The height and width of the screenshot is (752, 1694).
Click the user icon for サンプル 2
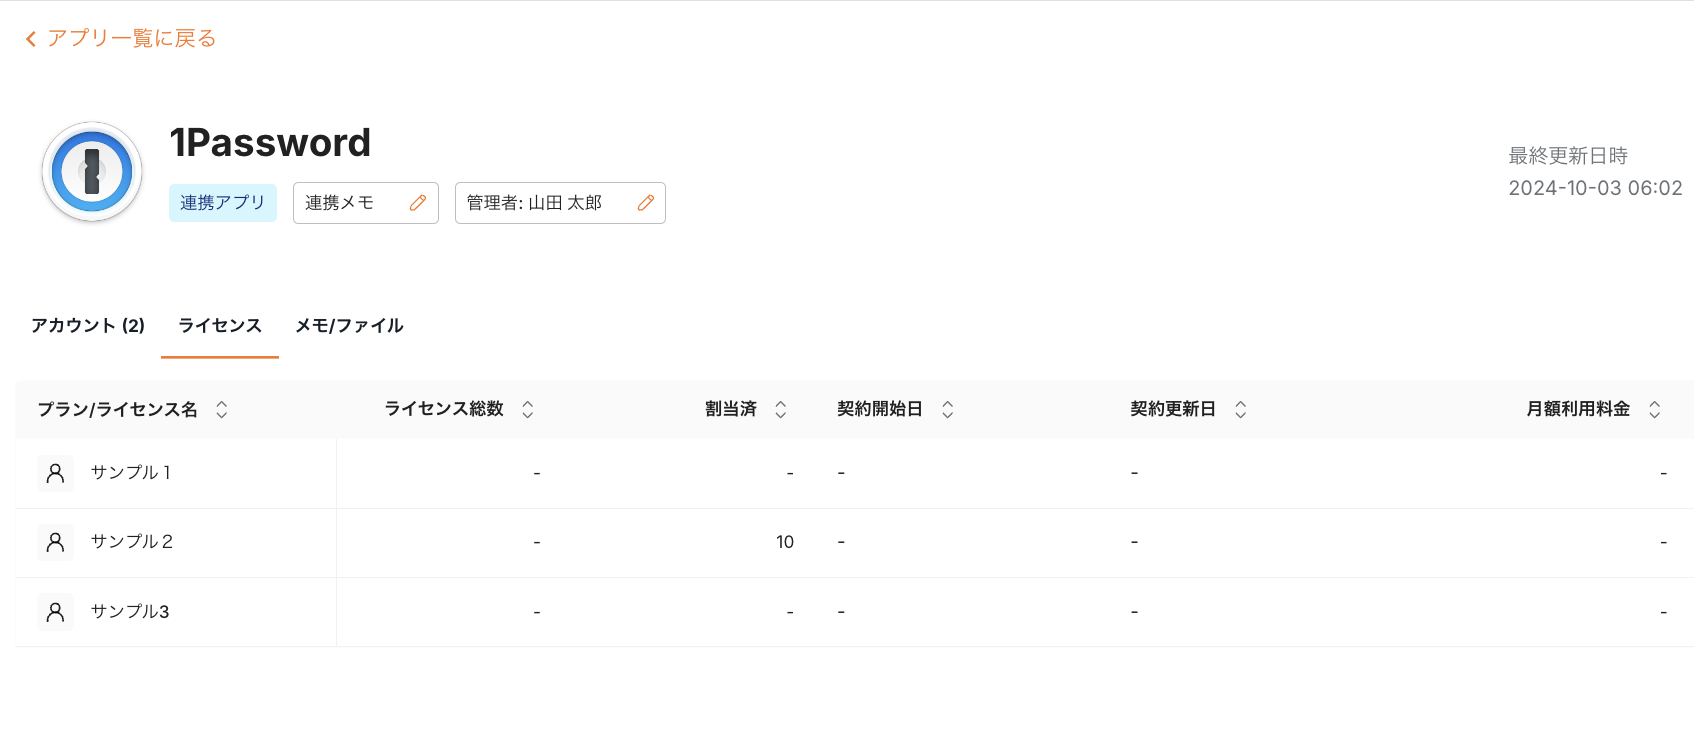coord(56,542)
